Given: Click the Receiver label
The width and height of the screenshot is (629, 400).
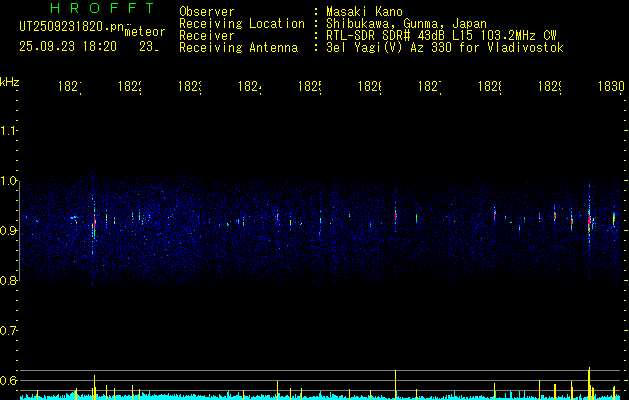Looking at the screenshot, I should click(207, 36).
